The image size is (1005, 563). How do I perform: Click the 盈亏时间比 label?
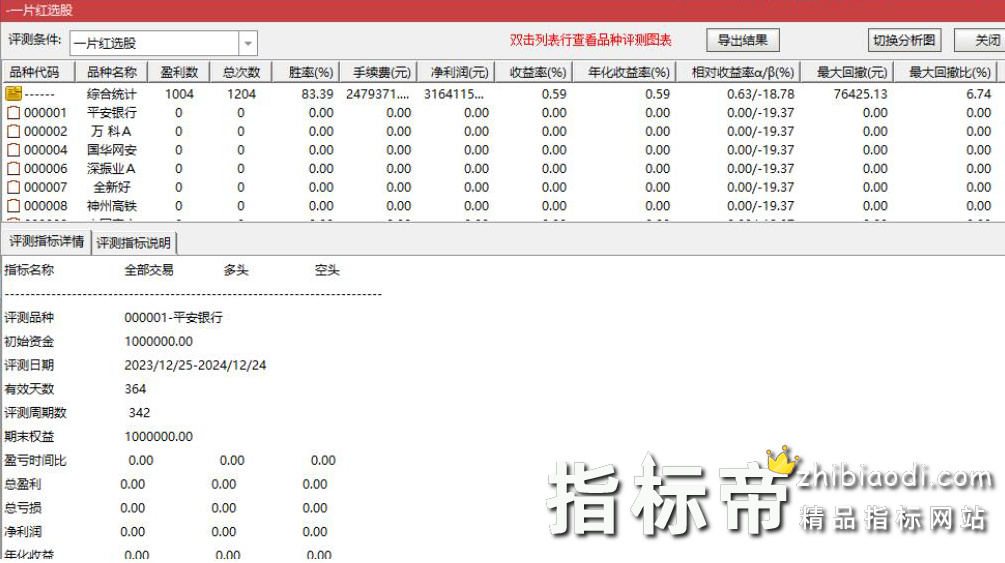pos(35,460)
